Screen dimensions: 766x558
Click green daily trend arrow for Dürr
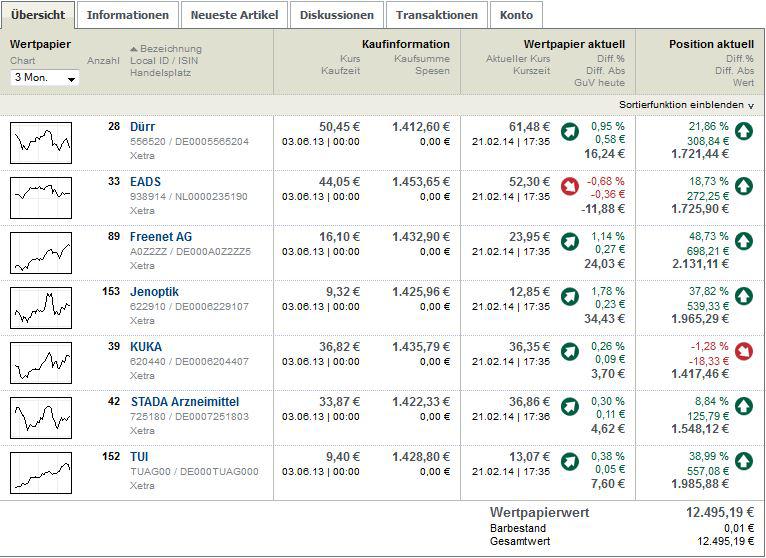[569, 131]
